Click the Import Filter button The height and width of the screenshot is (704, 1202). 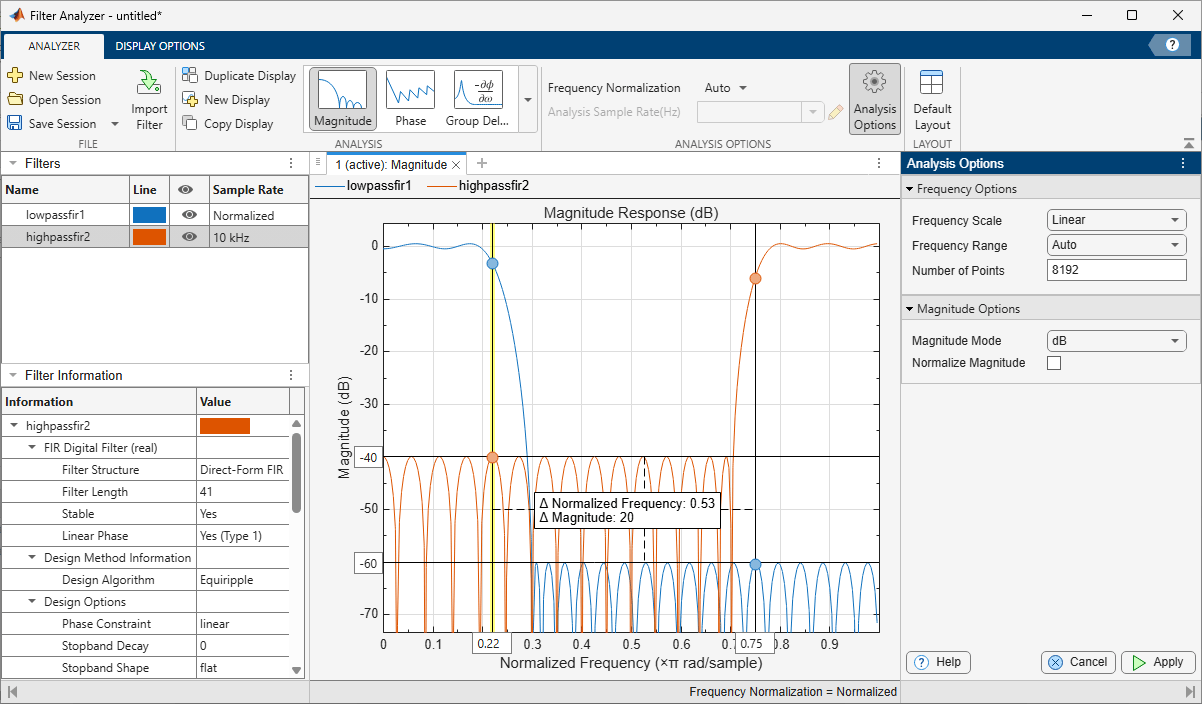click(x=149, y=100)
